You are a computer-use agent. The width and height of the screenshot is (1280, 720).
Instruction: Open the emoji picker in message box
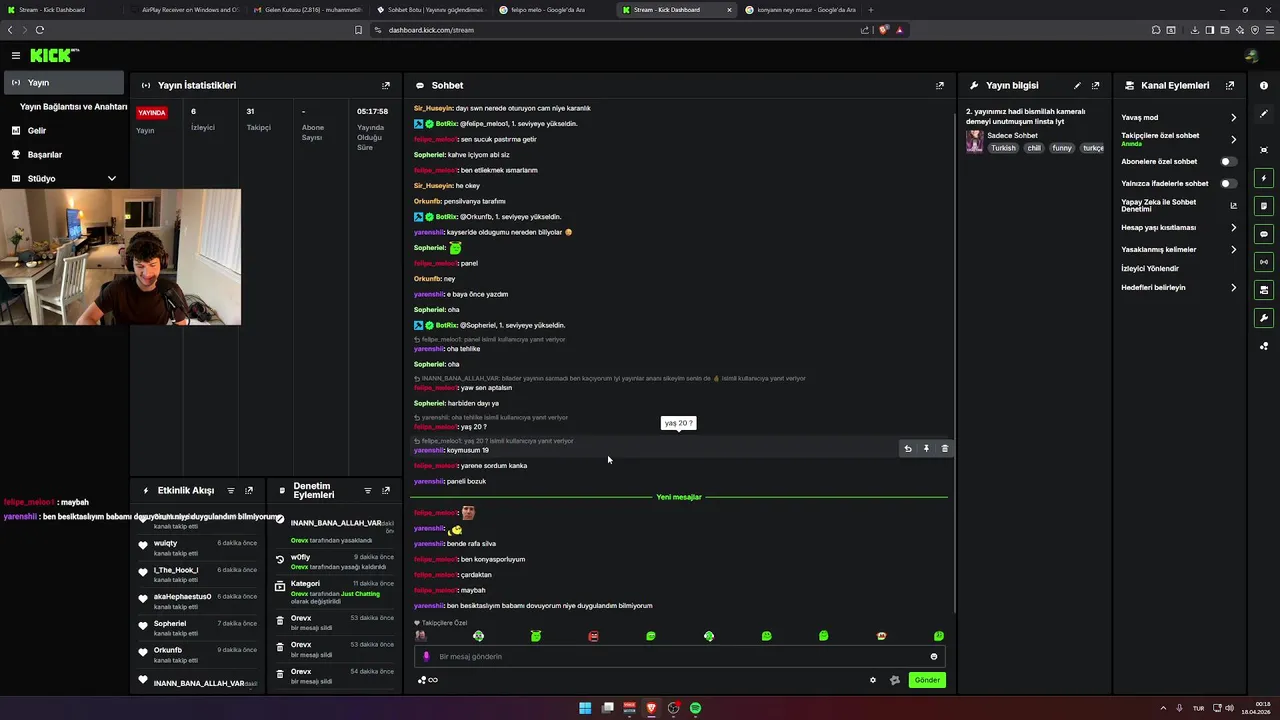coord(934,657)
